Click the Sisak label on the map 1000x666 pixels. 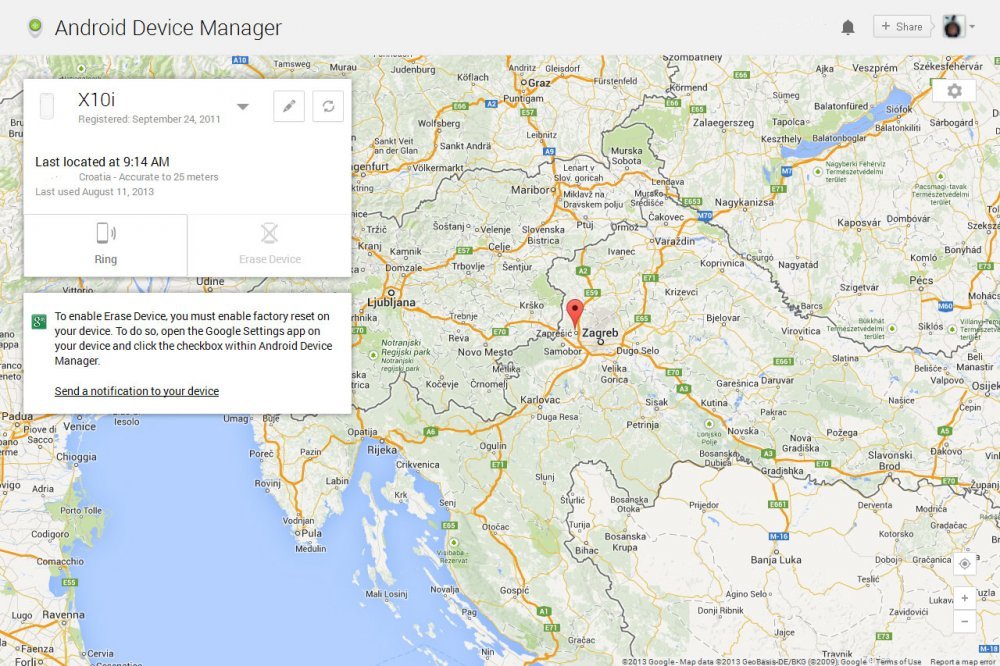click(656, 402)
